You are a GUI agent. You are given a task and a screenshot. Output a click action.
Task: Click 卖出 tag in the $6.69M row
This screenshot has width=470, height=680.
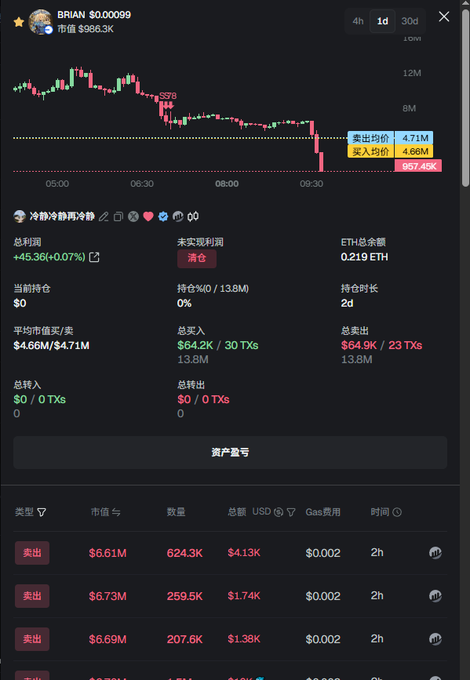click(32, 639)
